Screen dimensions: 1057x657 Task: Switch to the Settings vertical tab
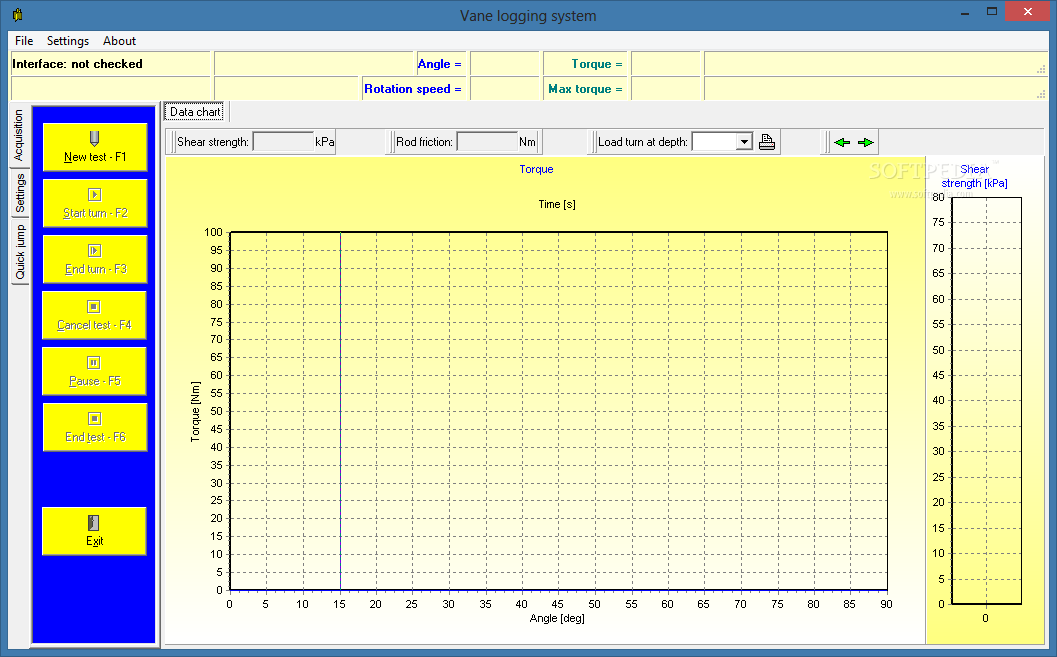[x=19, y=193]
